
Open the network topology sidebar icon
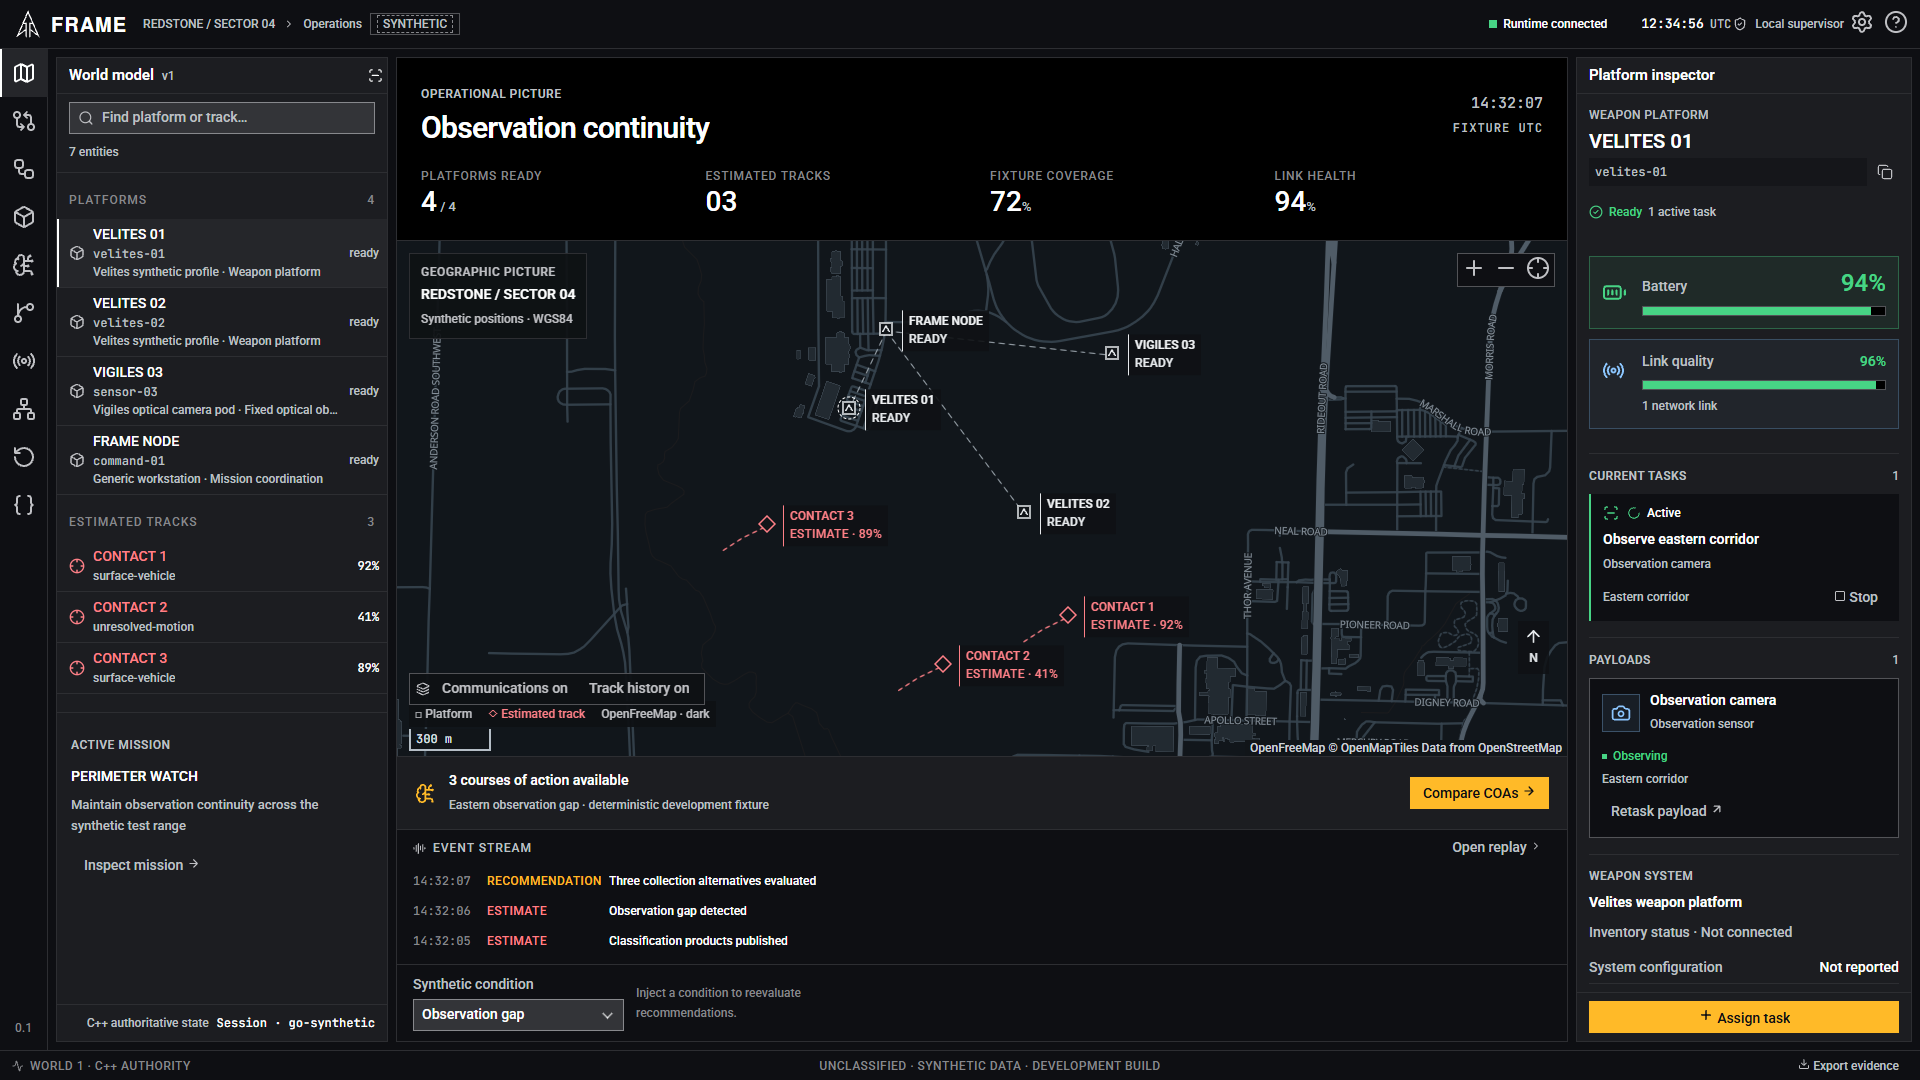[x=24, y=409]
